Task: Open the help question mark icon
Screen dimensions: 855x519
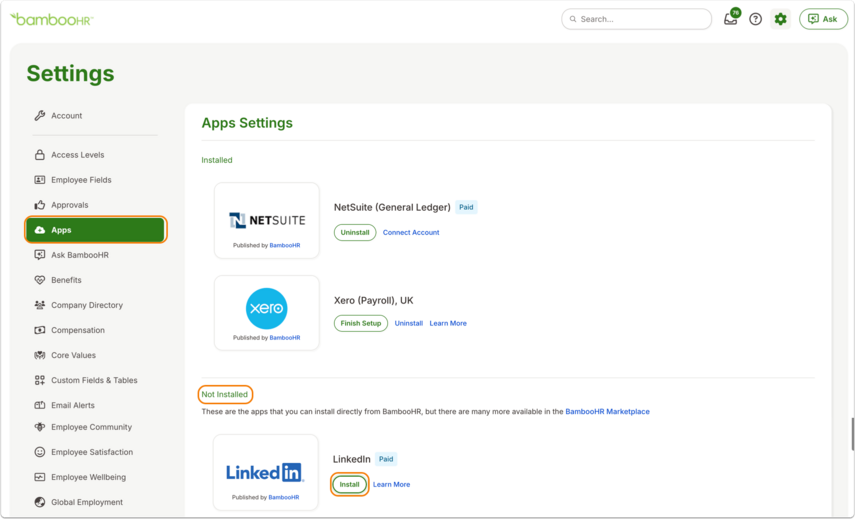Action: tap(755, 19)
